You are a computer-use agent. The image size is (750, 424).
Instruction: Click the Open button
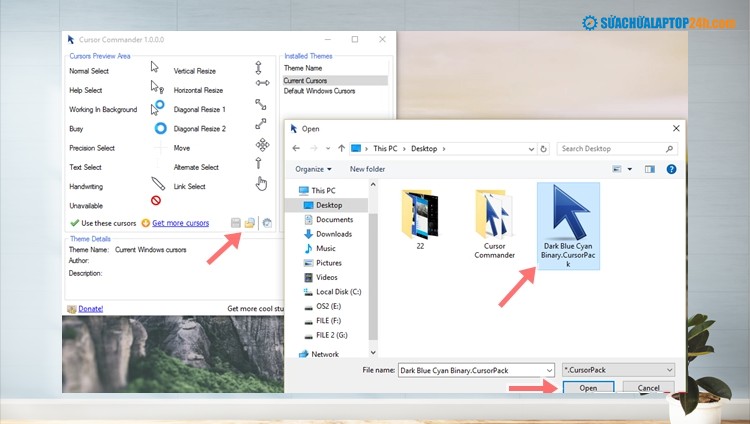point(588,388)
